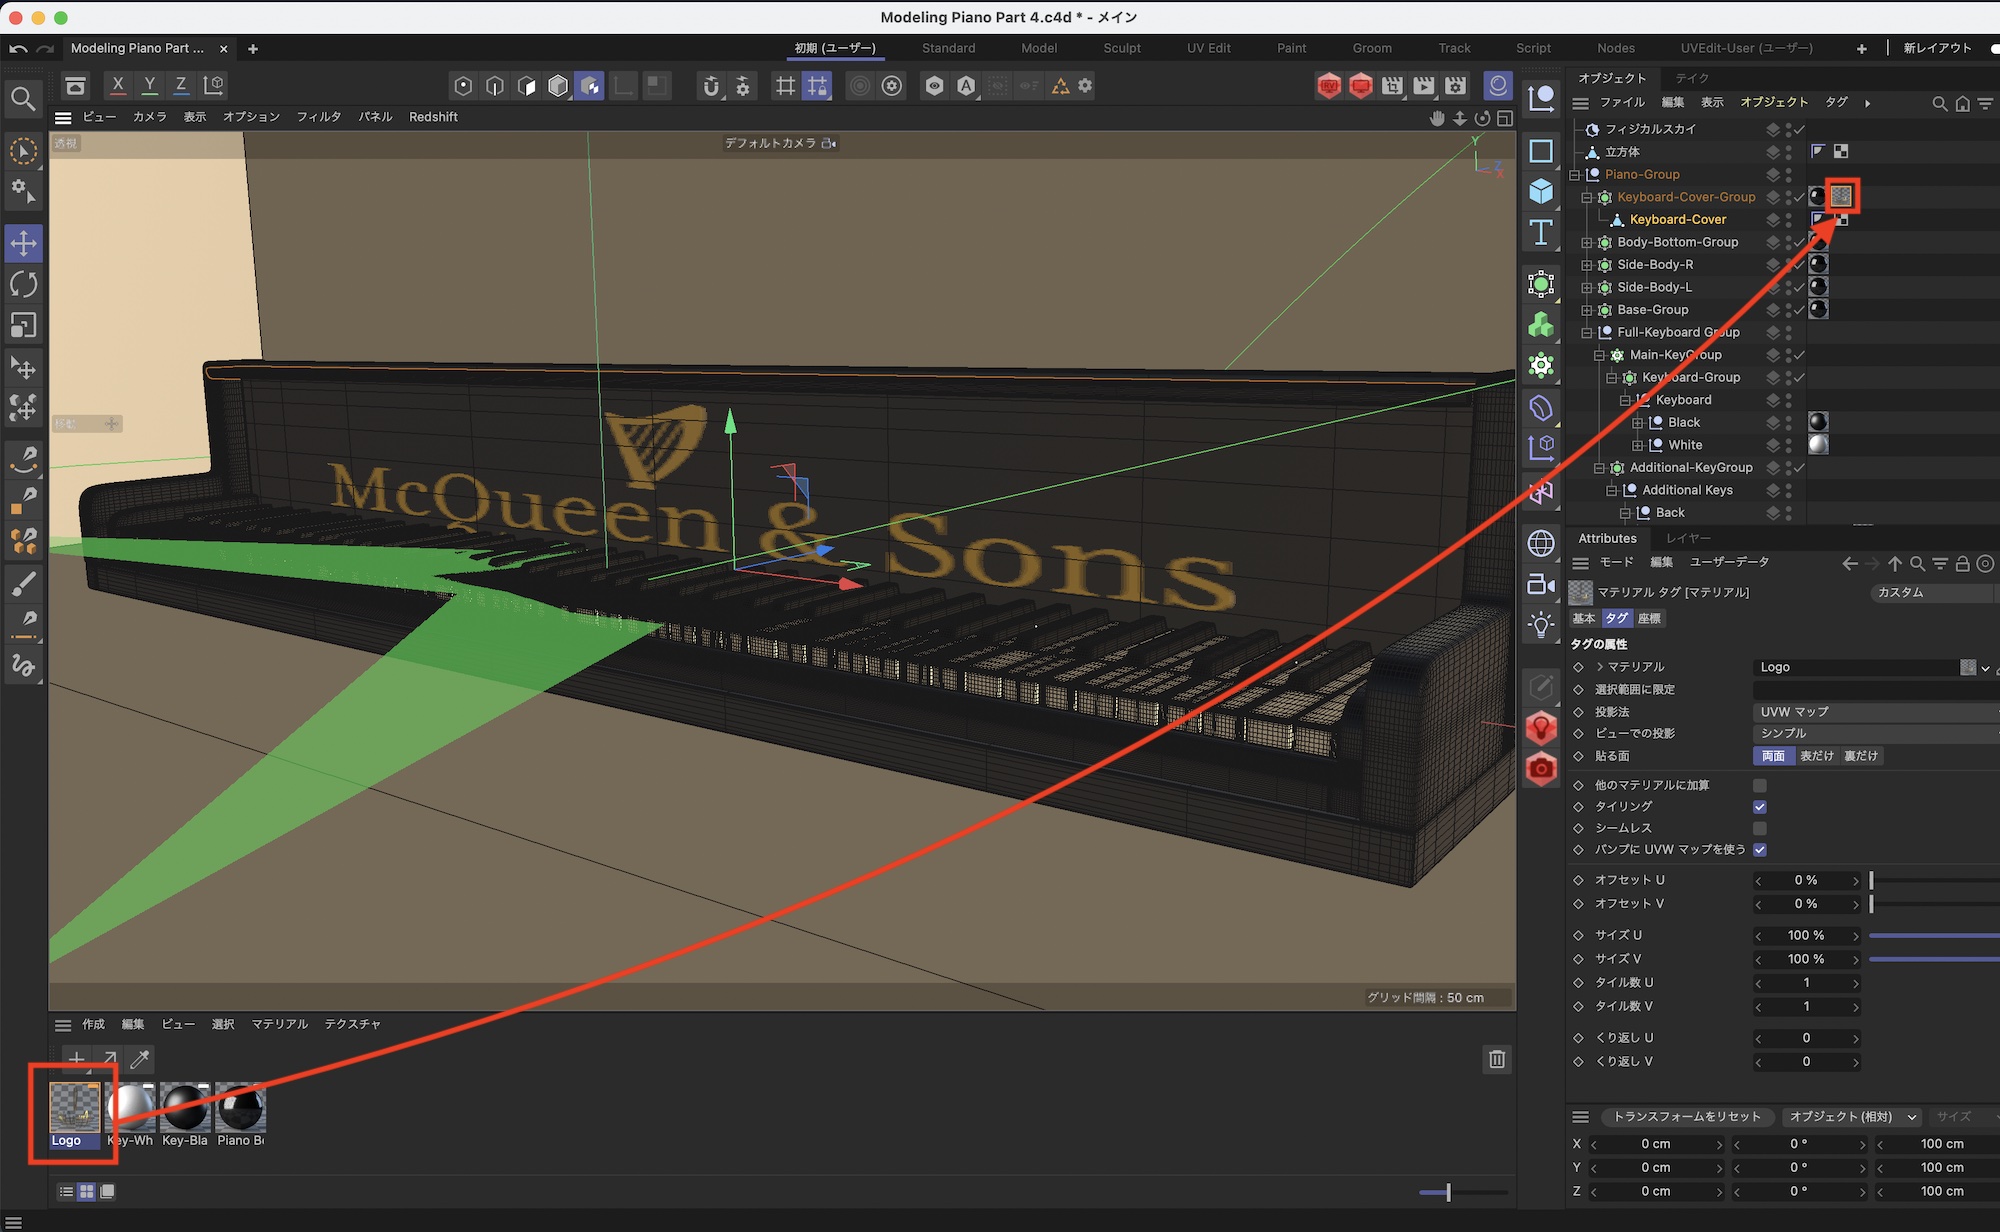Click the Text spline tool icon
Image resolution: width=2000 pixels, height=1232 pixels.
click(x=1541, y=233)
